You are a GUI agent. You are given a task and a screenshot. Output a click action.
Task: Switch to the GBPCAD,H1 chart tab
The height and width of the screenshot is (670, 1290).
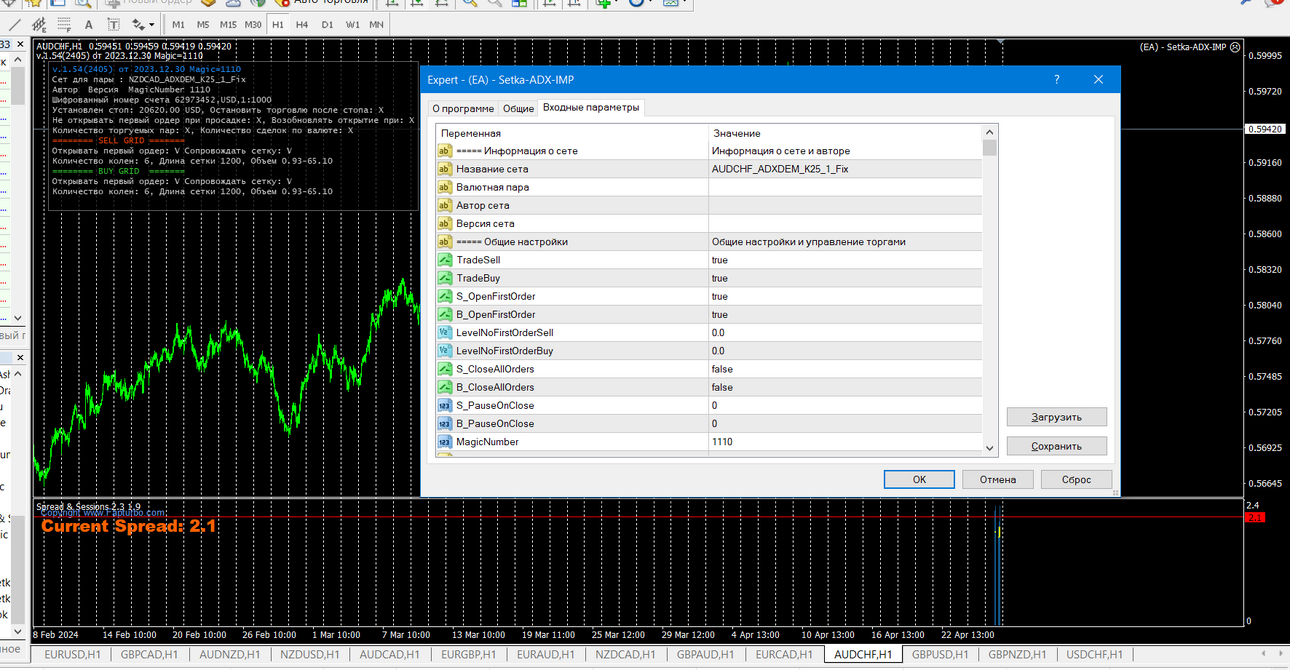click(x=149, y=654)
